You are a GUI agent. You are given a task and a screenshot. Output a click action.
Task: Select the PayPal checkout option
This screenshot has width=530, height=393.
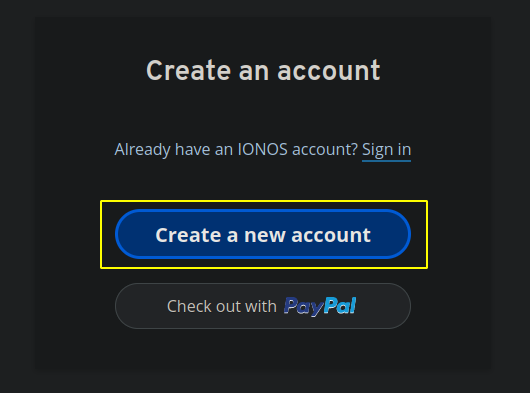pos(263,306)
